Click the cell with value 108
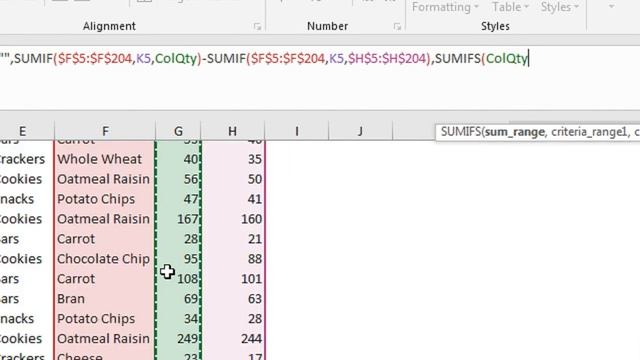This screenshot has width=640, height=360. click(178, 279)
